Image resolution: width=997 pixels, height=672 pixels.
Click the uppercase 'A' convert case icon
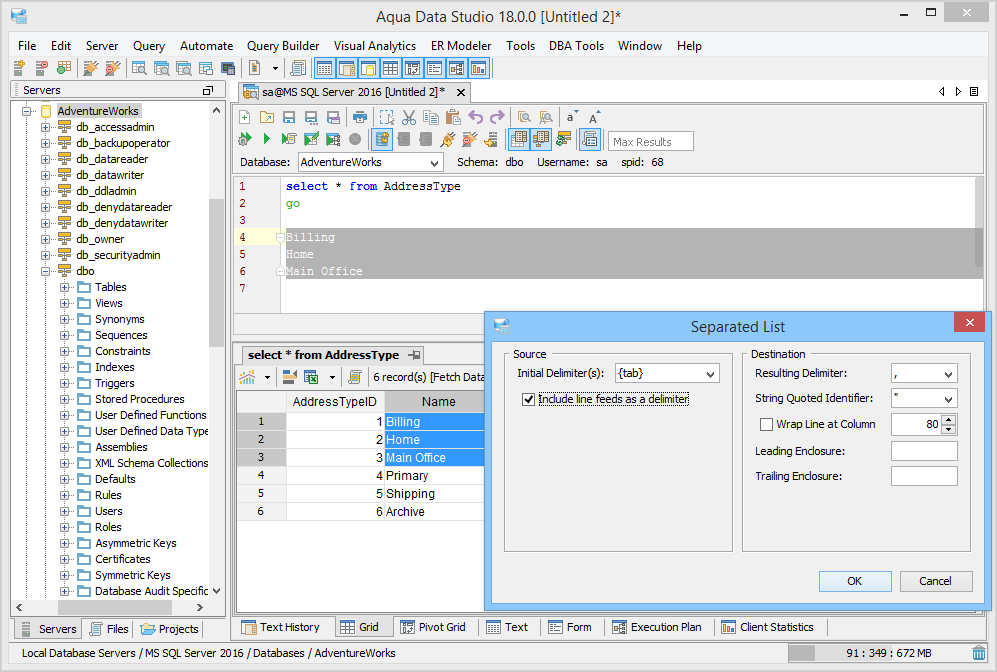click(593, 117)
